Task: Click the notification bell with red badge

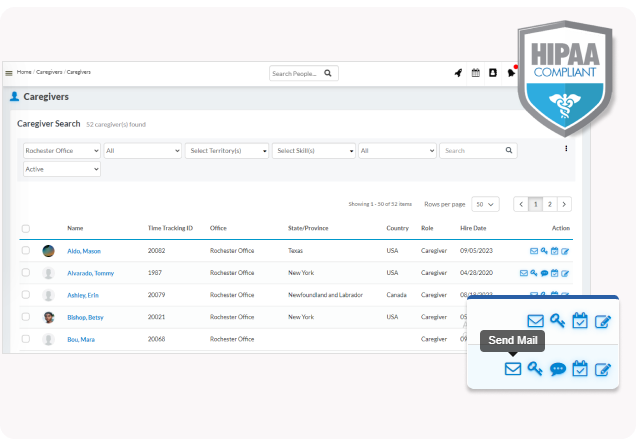Action: click(x=511, y=73)
